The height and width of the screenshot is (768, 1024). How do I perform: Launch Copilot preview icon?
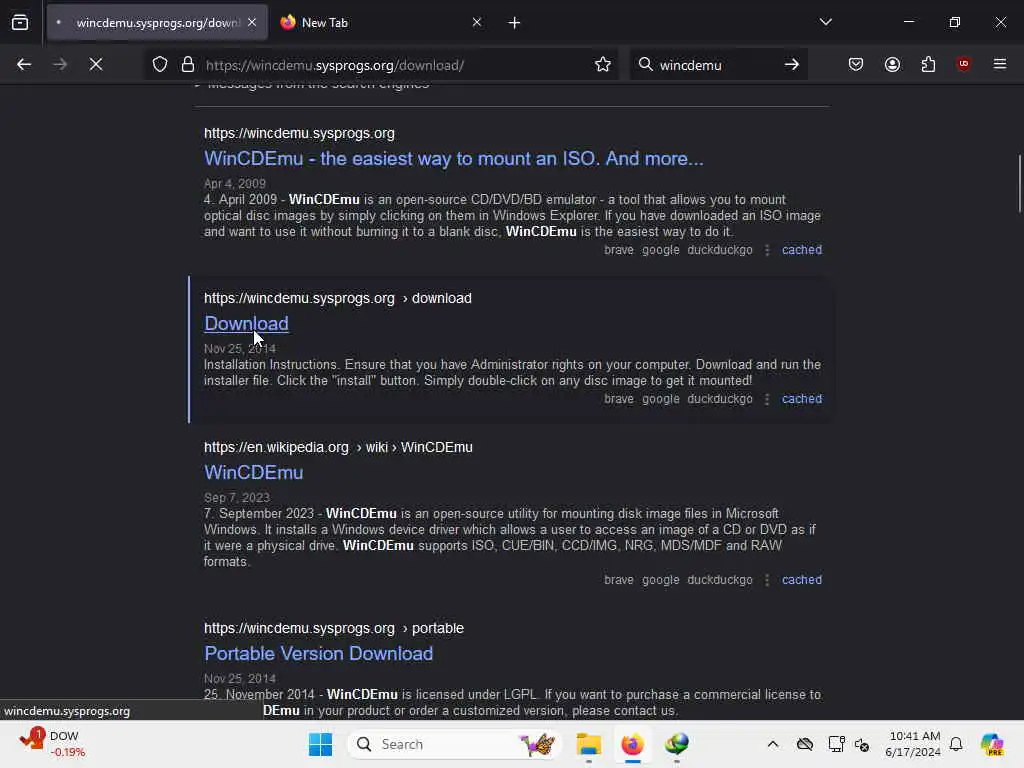click(x=992, y=744)
